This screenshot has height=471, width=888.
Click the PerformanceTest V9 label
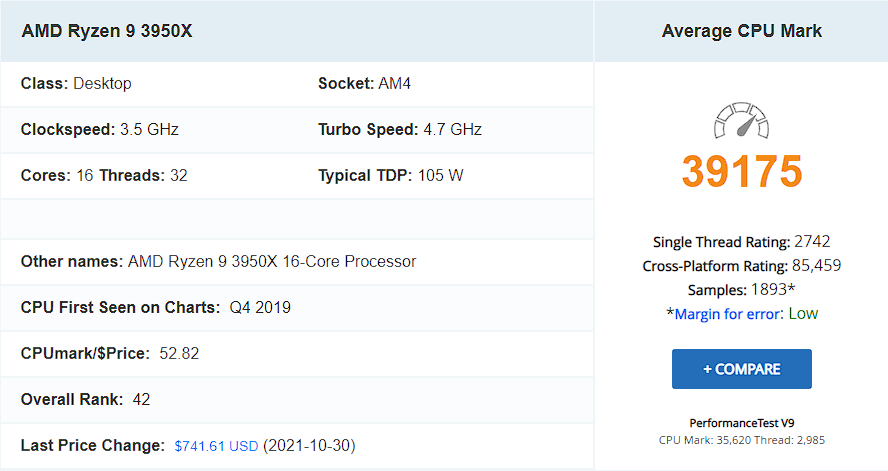coord(741,423)
